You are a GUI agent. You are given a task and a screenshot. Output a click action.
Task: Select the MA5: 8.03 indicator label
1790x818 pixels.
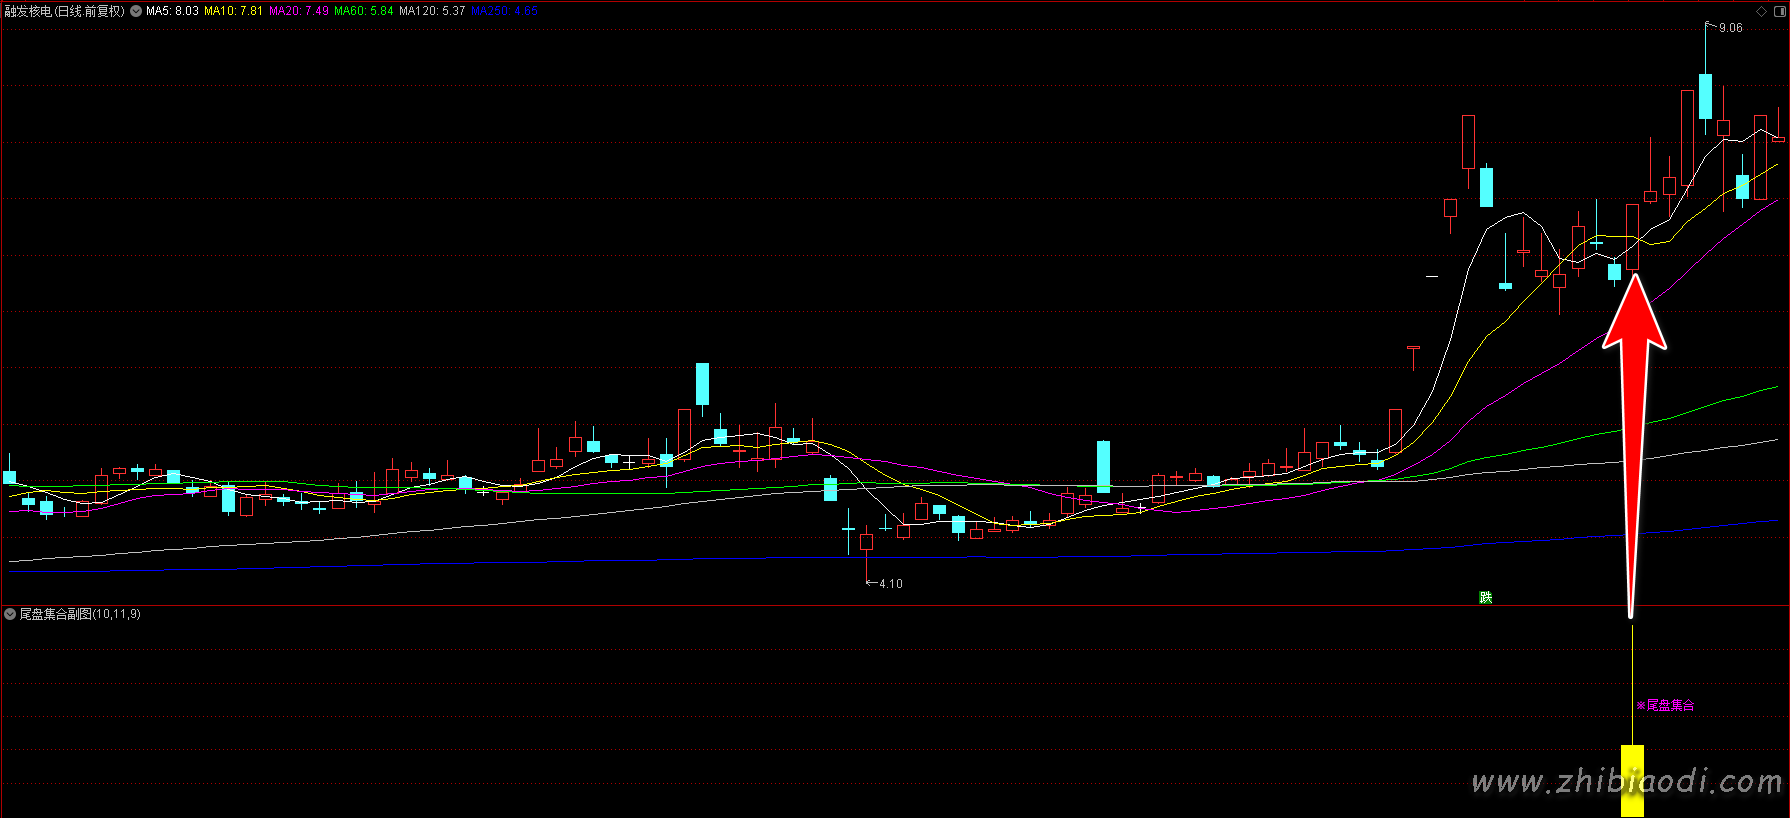point(172,11)
